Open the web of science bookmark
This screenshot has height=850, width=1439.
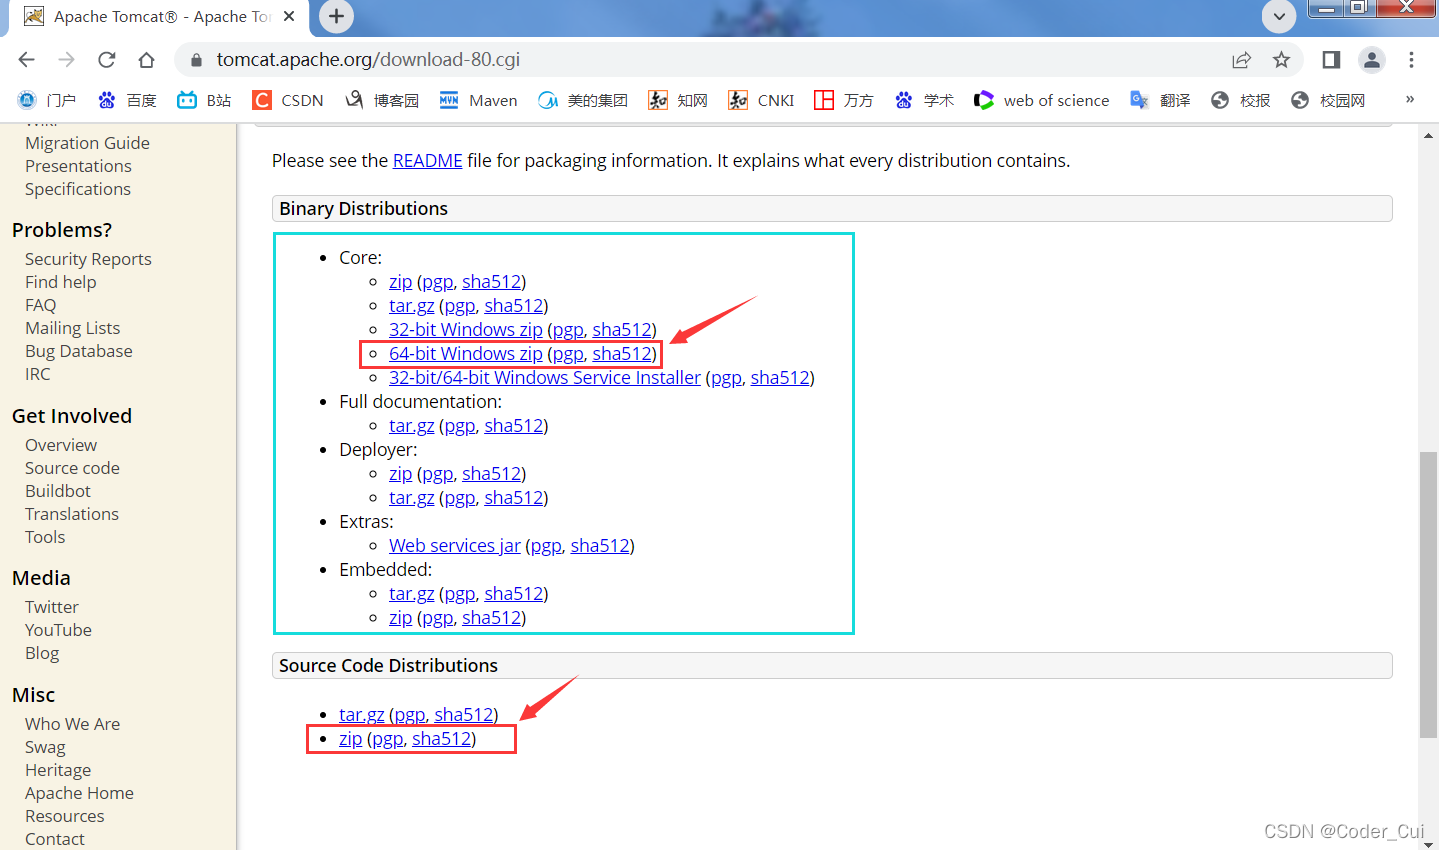pos(1042,100)
